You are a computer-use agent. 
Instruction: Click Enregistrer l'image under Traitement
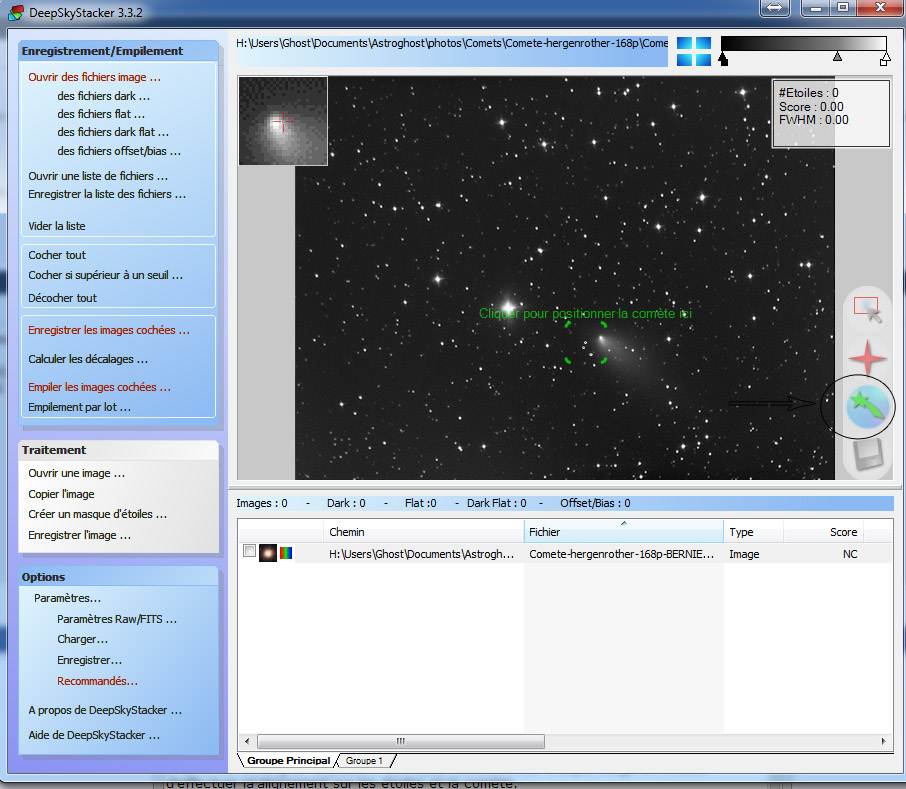pos(79,535)
